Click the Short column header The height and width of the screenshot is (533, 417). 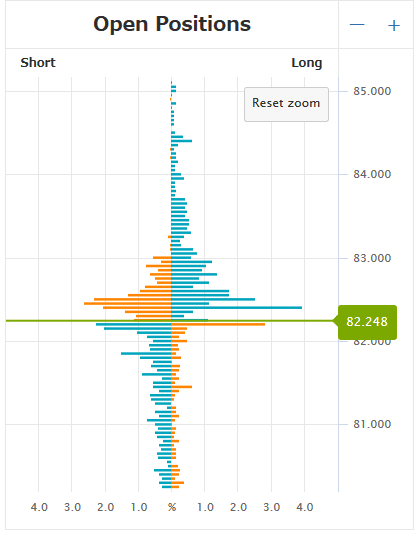(38, 63)
